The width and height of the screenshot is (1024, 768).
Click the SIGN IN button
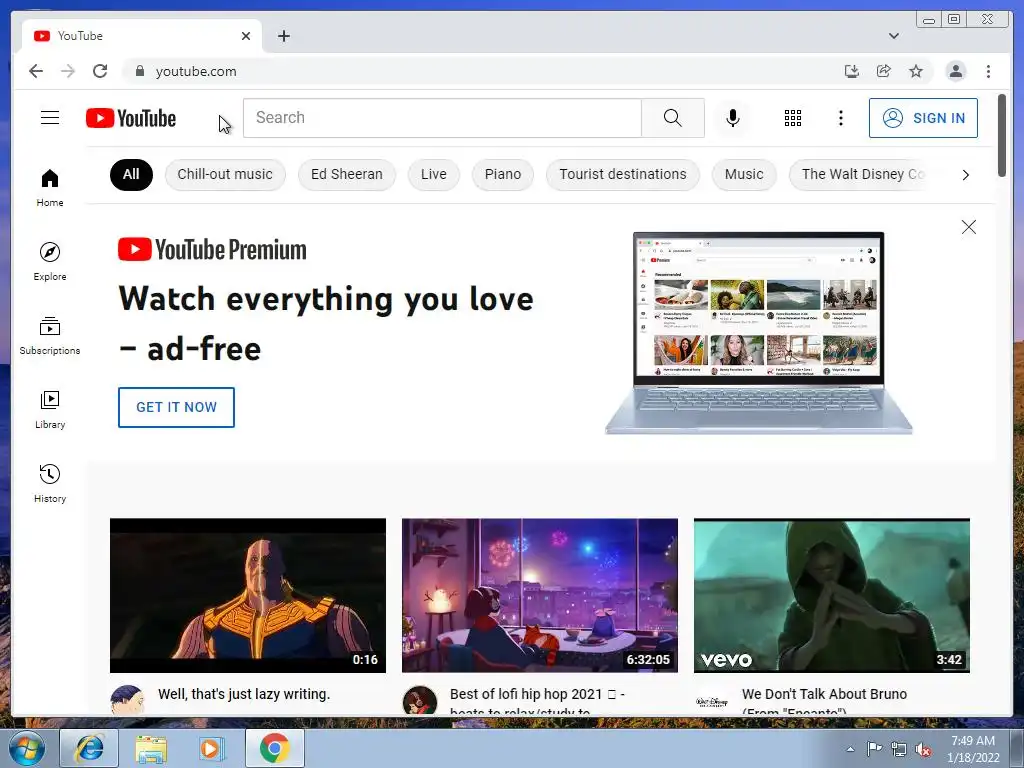(923, 118)
